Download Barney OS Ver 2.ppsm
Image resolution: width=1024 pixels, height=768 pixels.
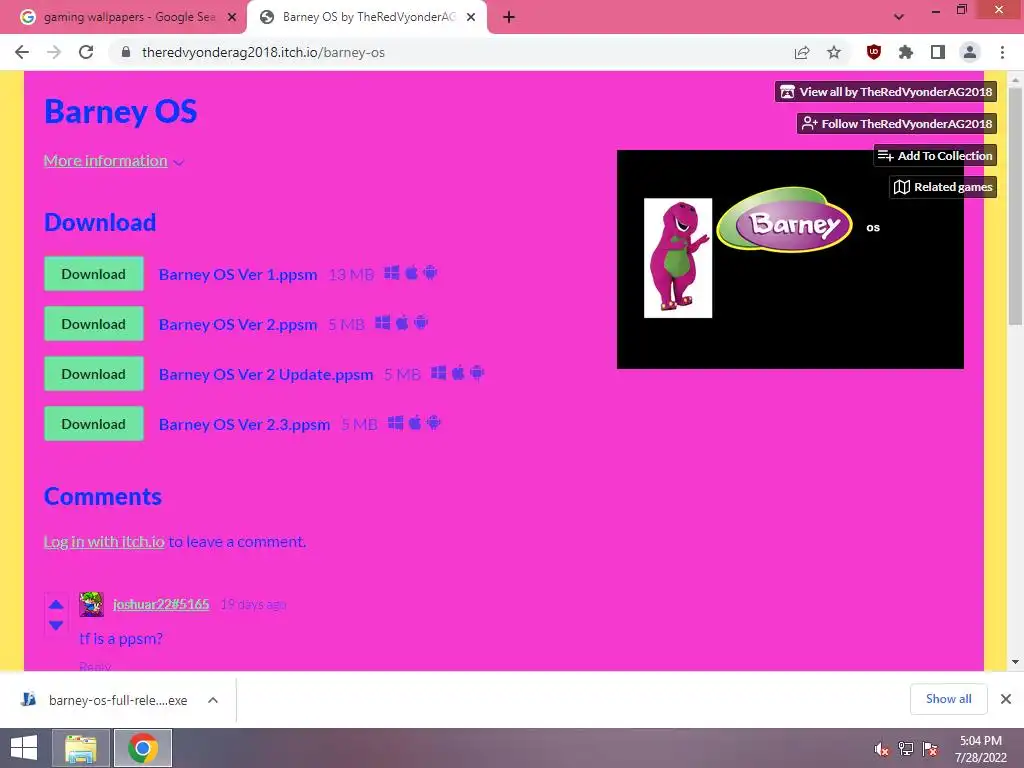(94, 324)
